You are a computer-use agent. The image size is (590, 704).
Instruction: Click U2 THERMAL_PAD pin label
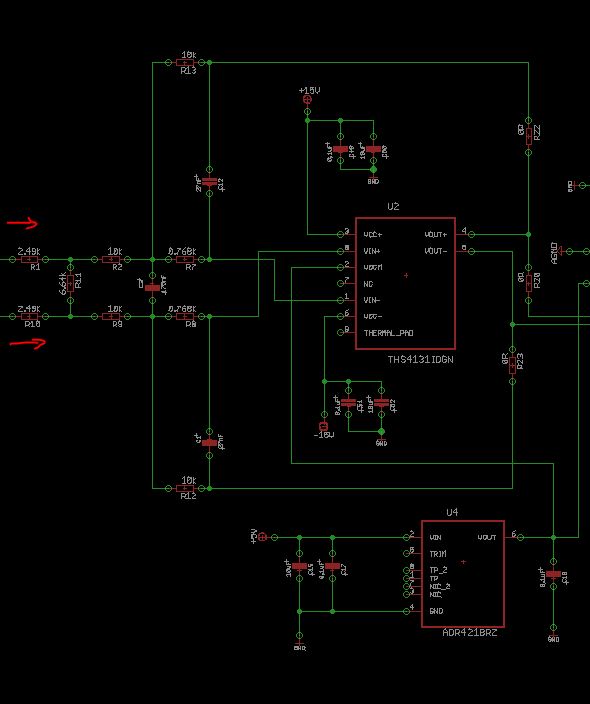click(388, 333)
